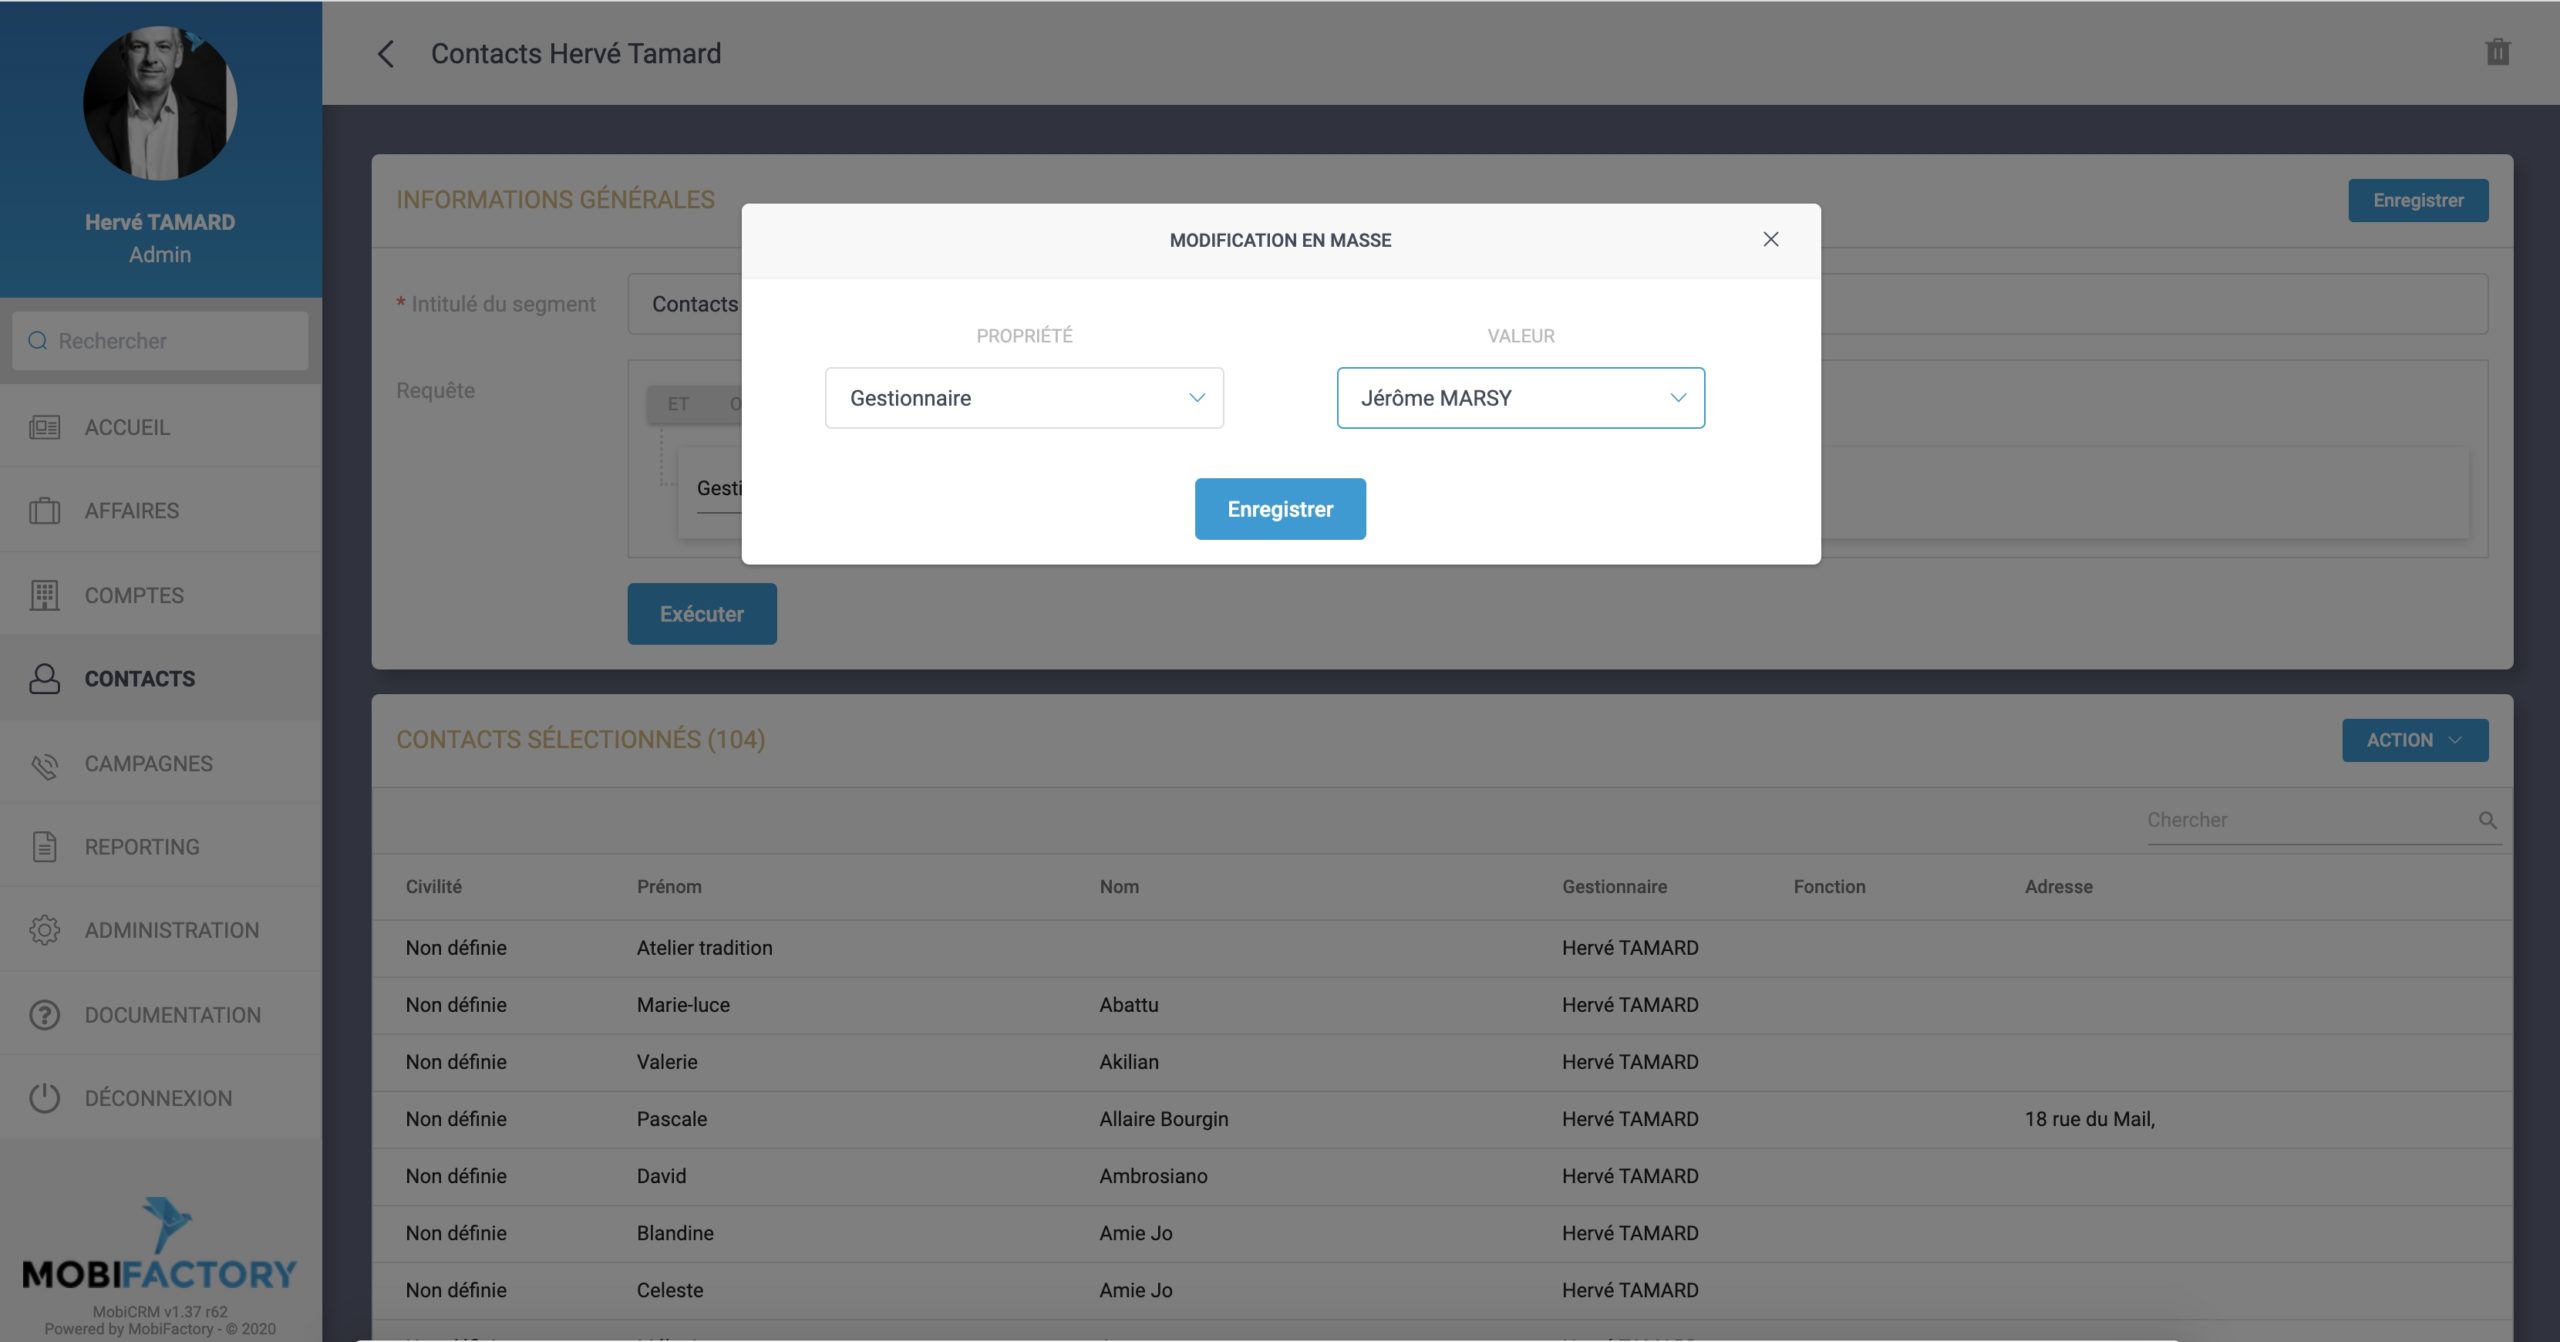The width and height of the screenshot is (2560, 1342).
Task: Expand the Valeur Jérôme MARSY dropdown
Action: [1520, 398]
